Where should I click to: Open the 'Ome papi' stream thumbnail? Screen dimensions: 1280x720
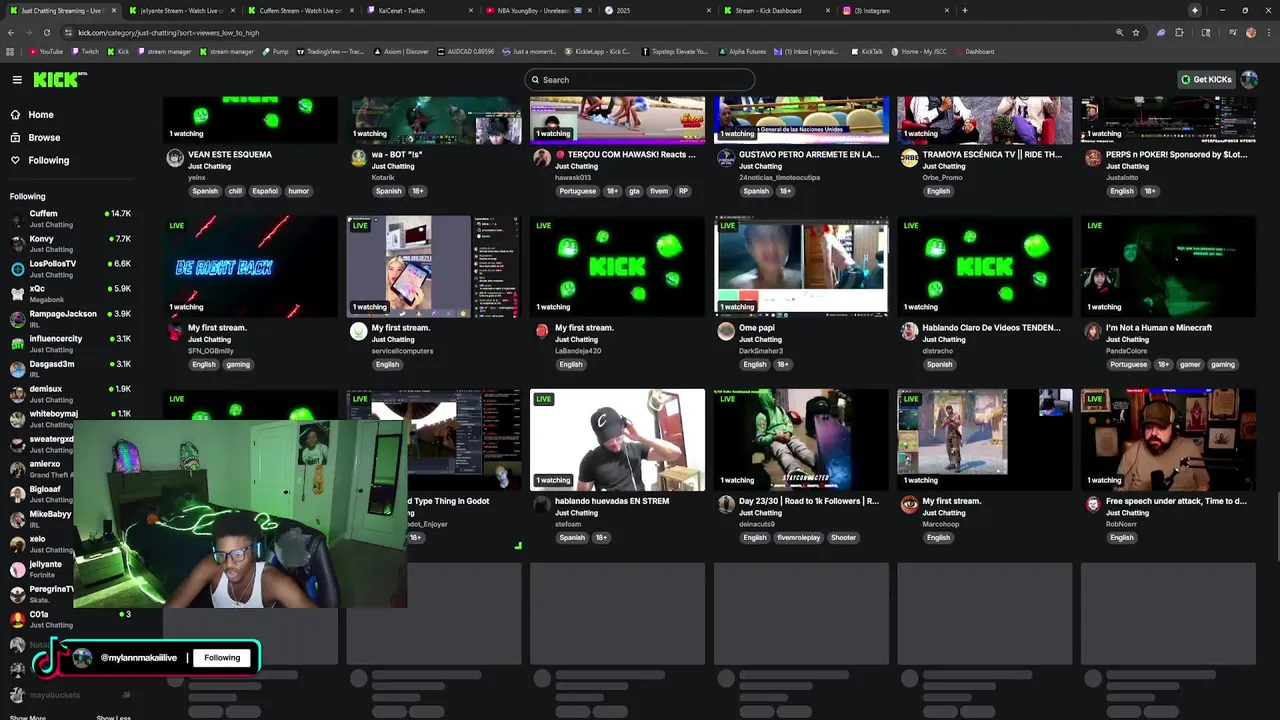[x=801, y=266]
